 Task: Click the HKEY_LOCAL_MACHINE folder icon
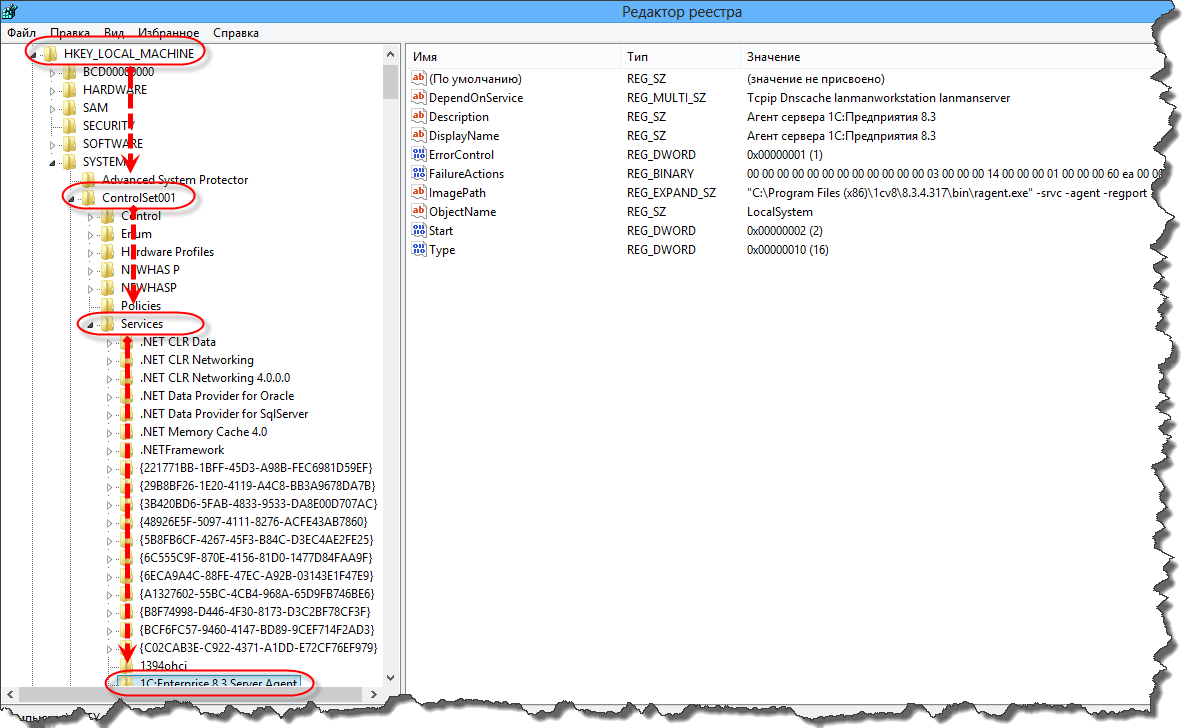51,54
